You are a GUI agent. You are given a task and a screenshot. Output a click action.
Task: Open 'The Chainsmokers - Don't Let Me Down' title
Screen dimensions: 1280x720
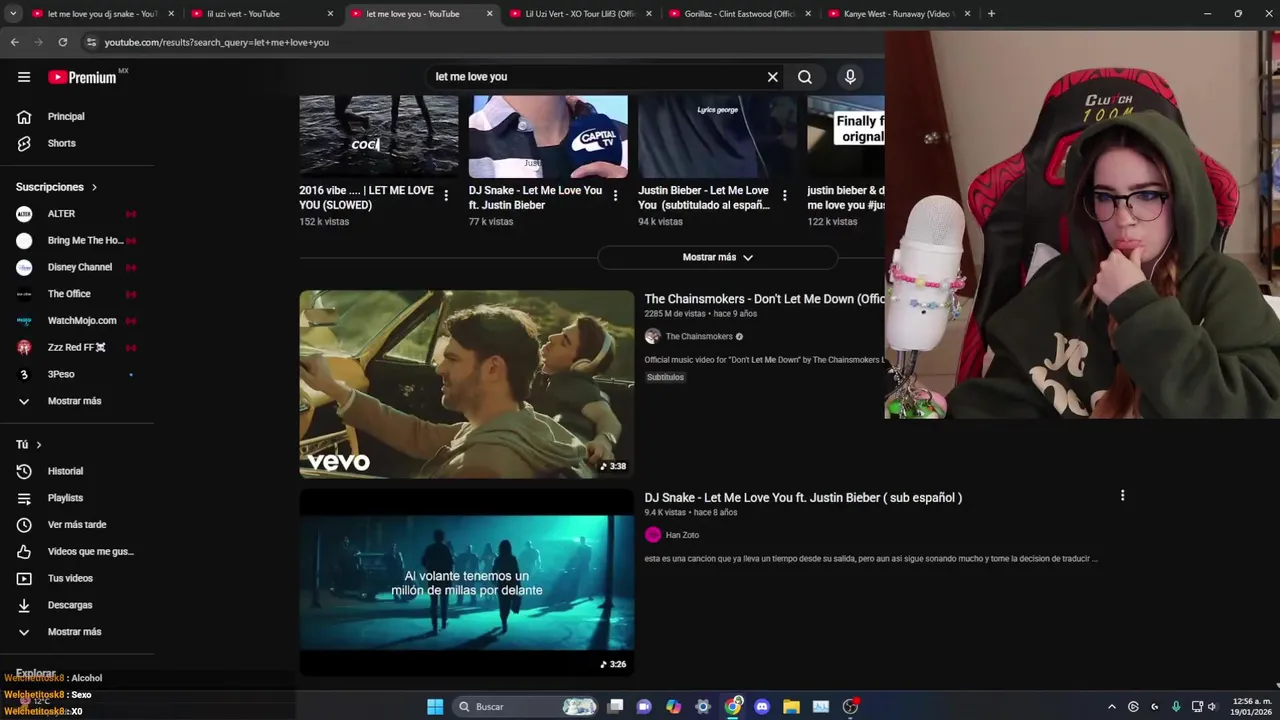(x=764, y=299)
